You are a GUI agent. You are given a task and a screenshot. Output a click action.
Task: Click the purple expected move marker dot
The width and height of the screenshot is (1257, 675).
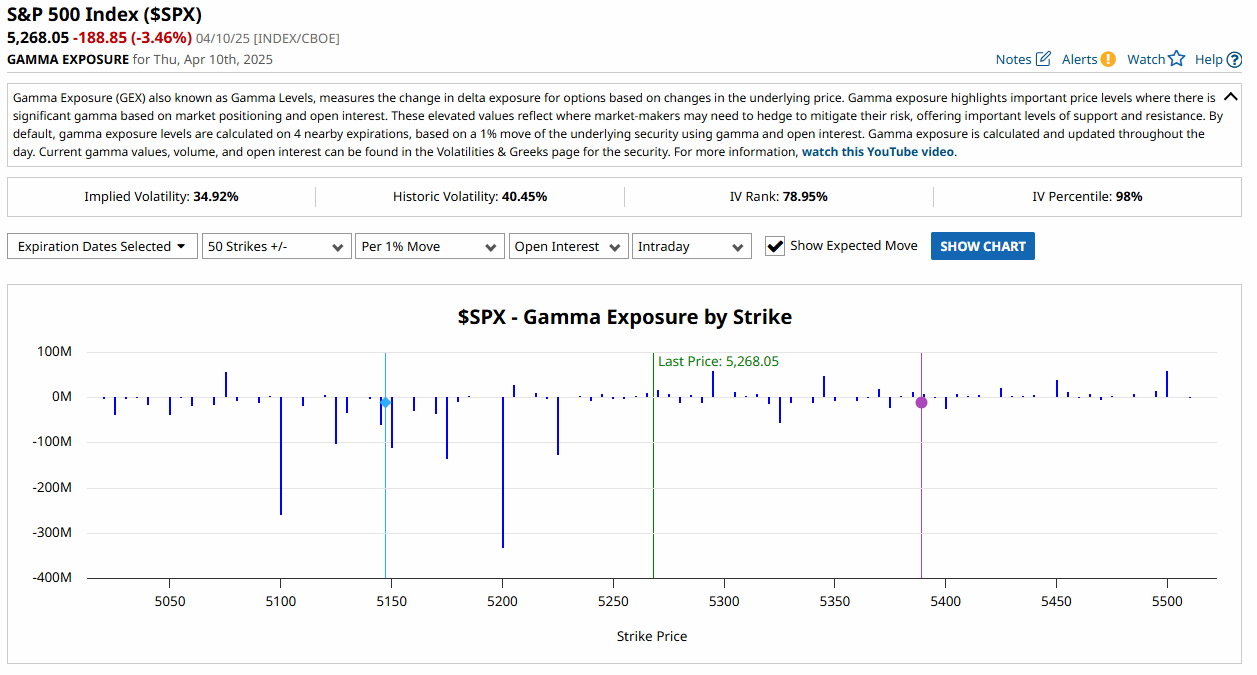click(x=921, y=402)
